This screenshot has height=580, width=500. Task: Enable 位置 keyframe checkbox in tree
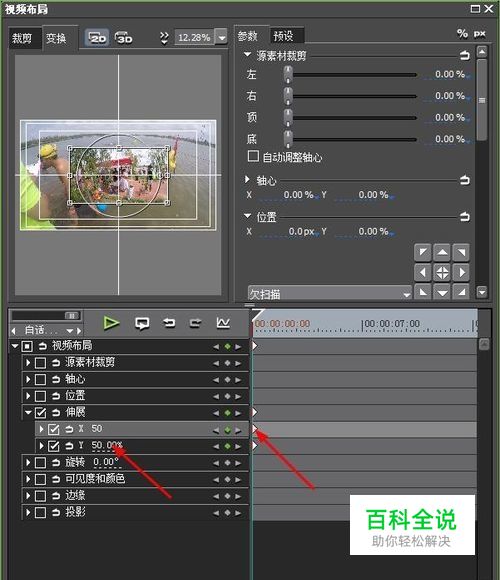(40, 396)
